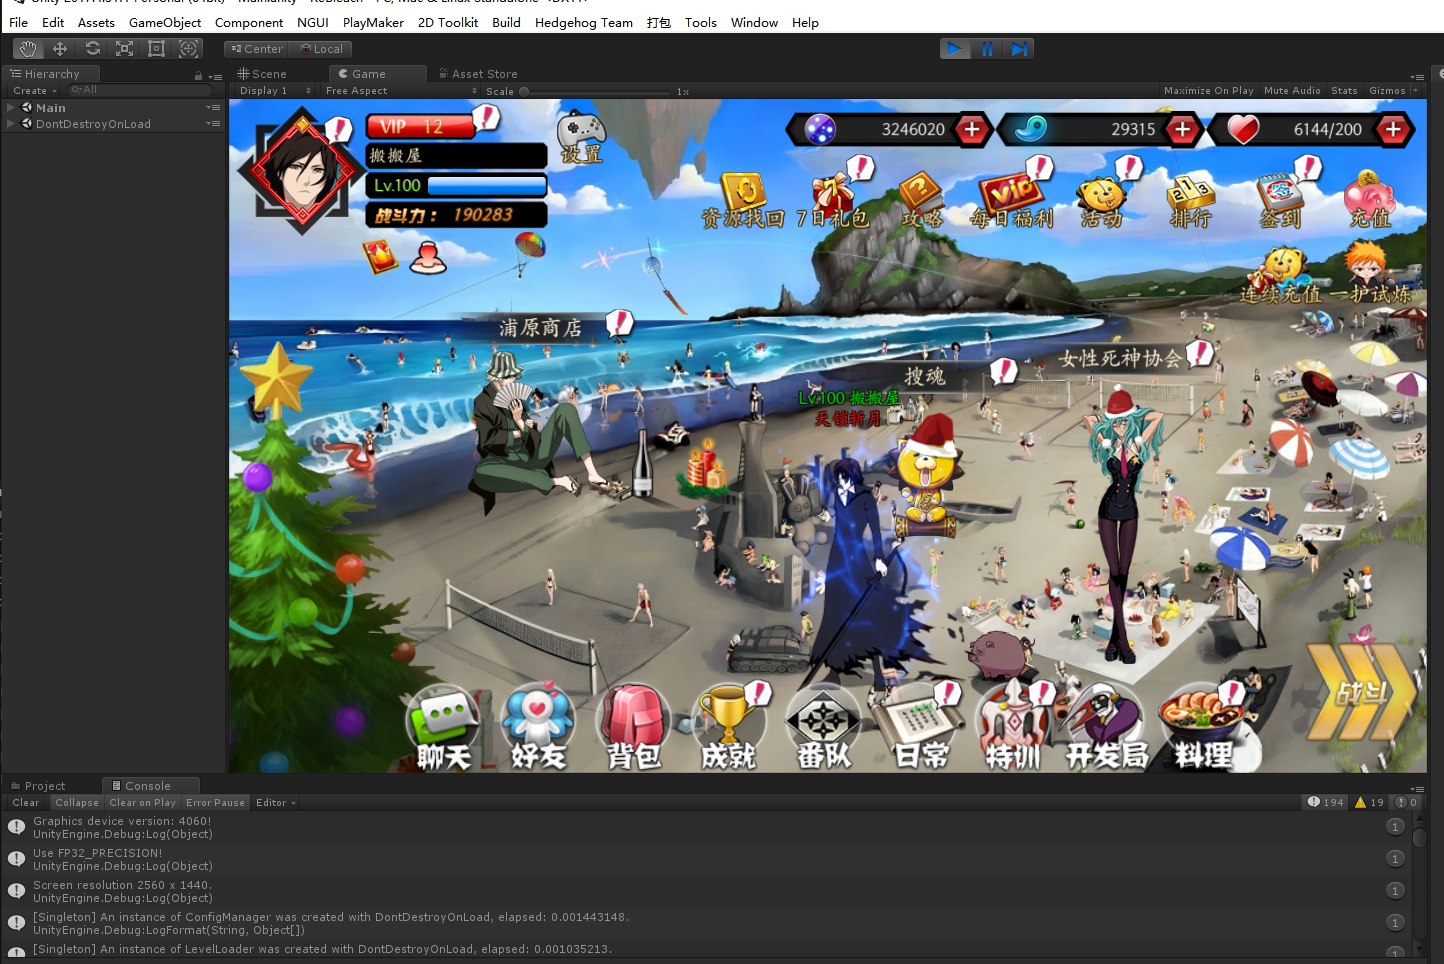Click the Step frame button
Viewport: 1444px width, 964px height.
[x=1019, y=49]
